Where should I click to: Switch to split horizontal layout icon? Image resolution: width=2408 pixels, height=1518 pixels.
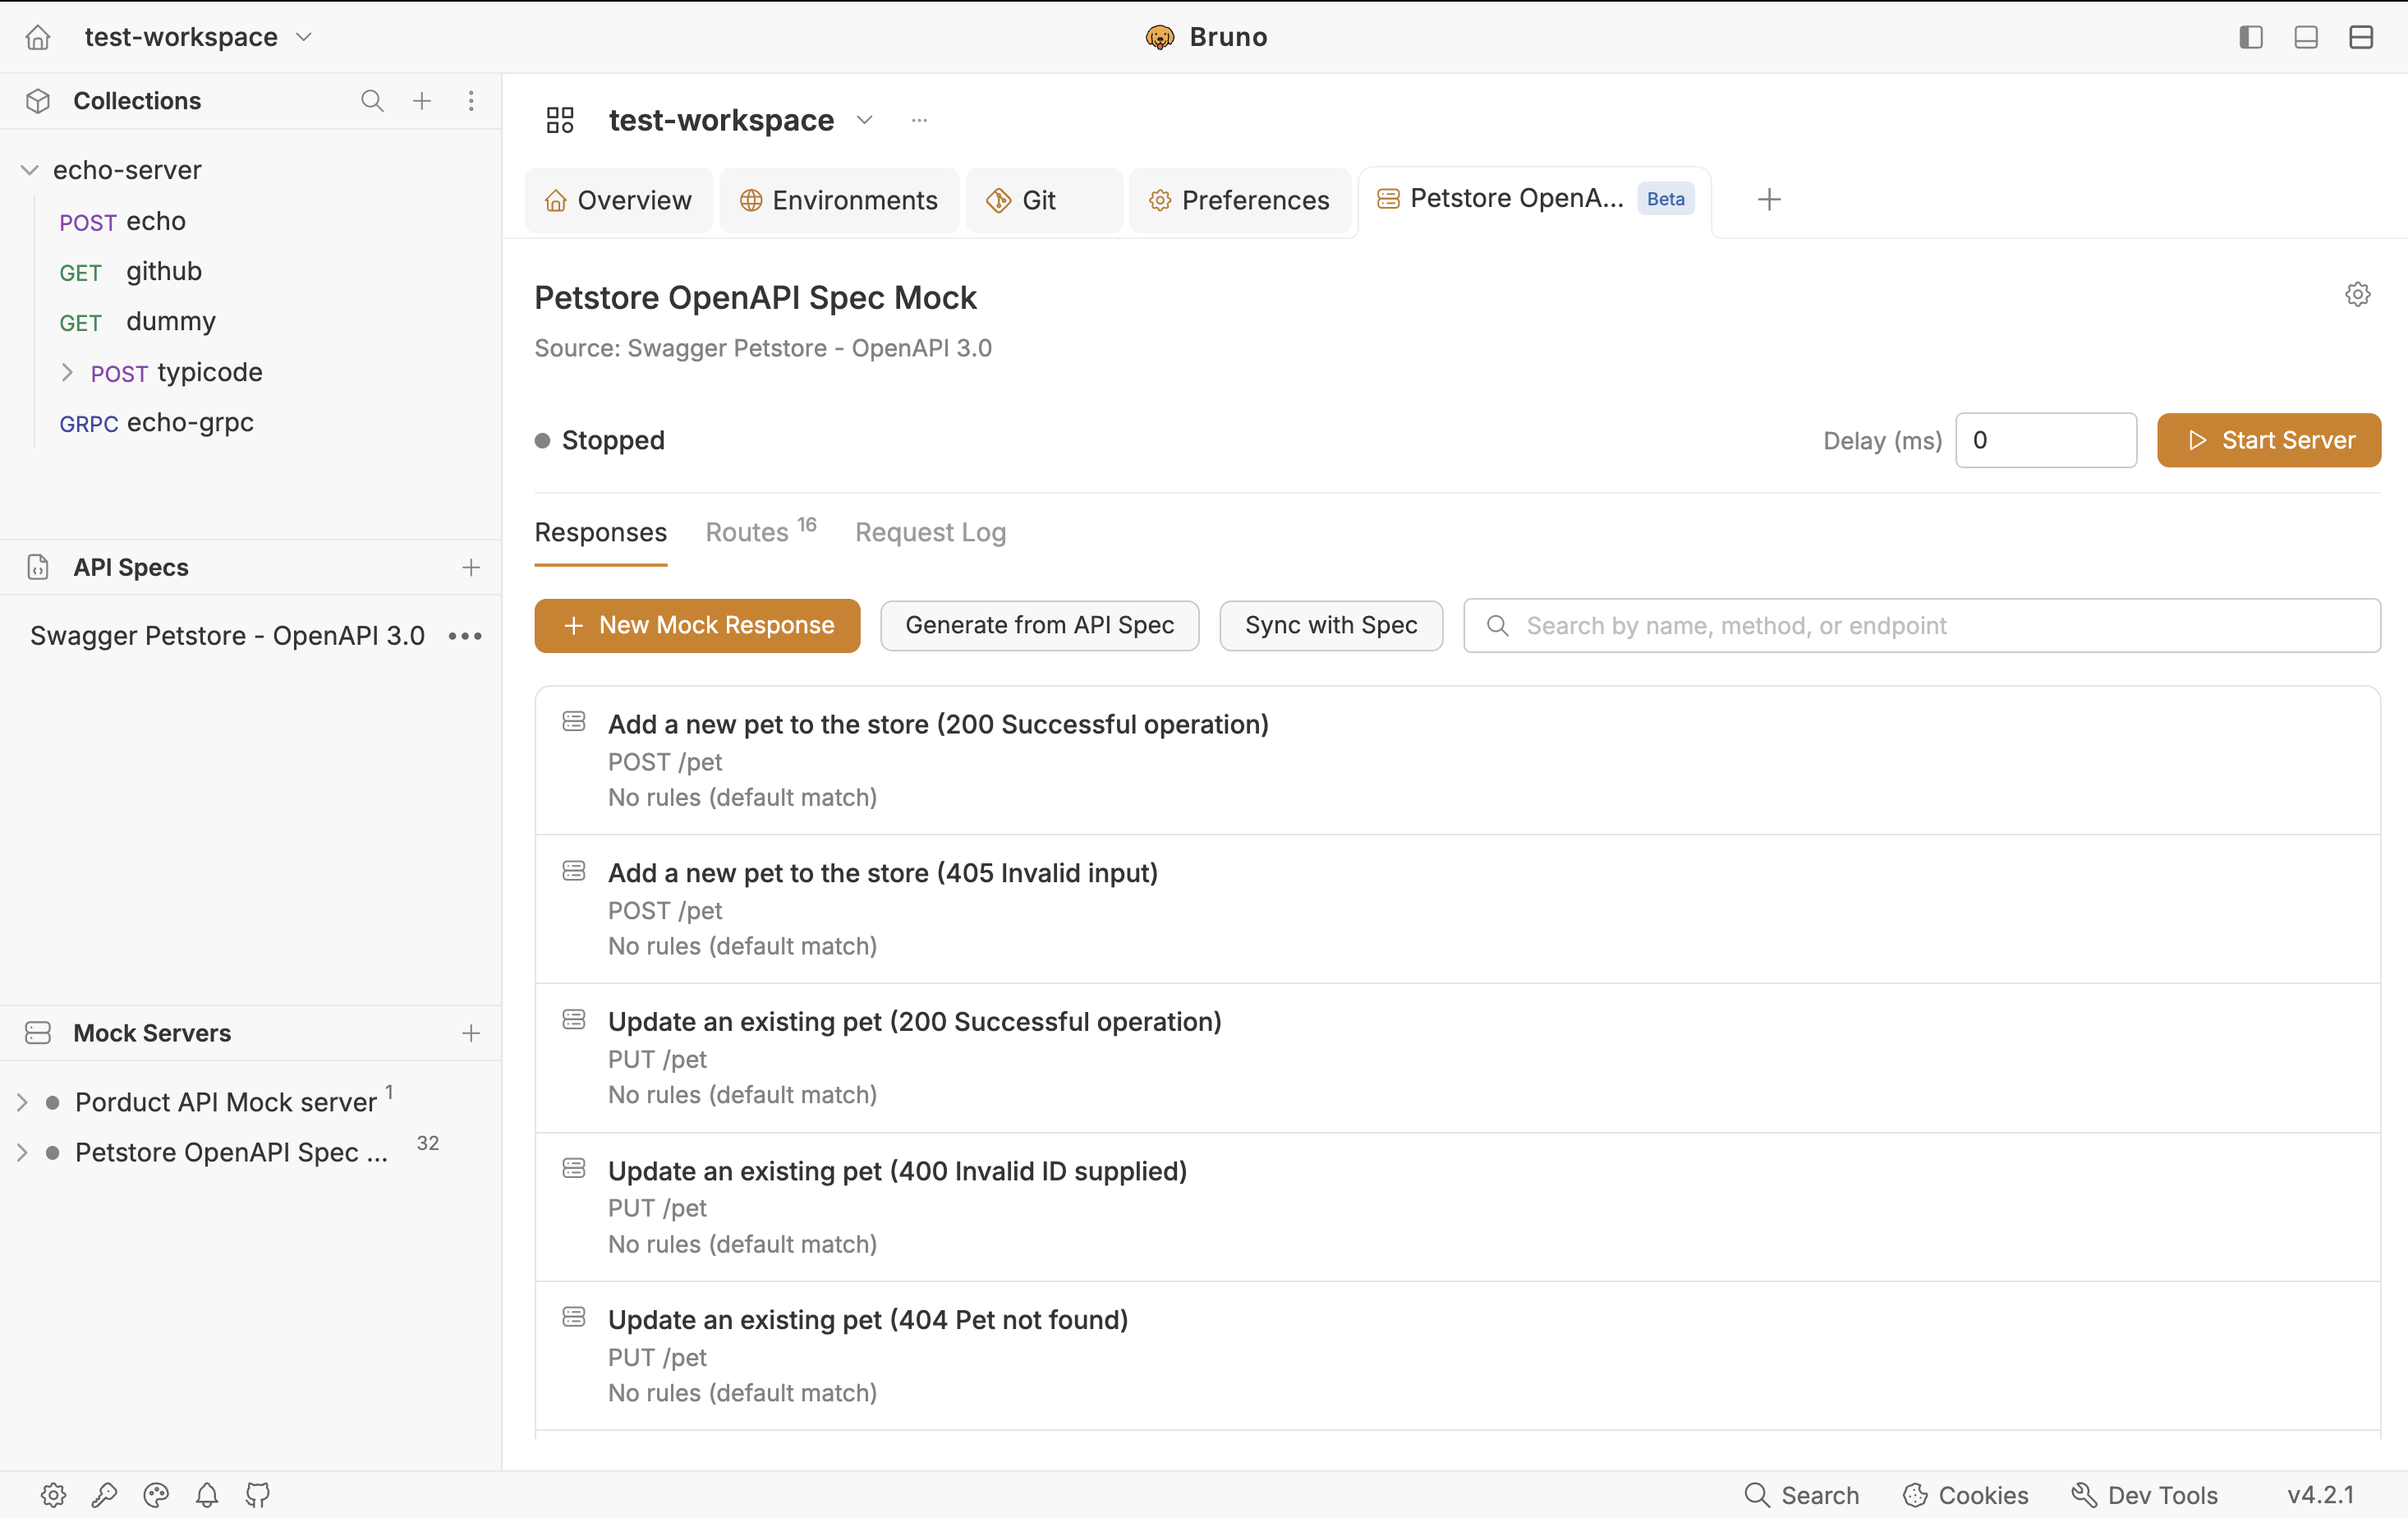(2361, 37)
